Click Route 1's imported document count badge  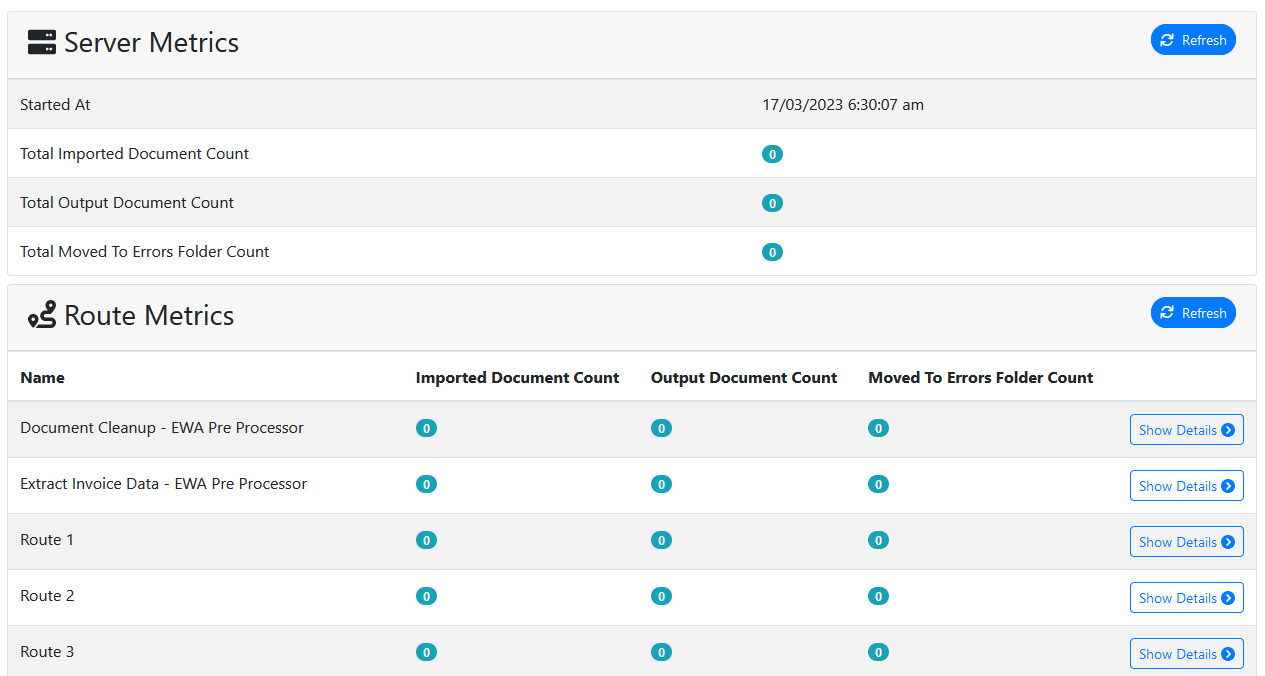click(426, 540)
